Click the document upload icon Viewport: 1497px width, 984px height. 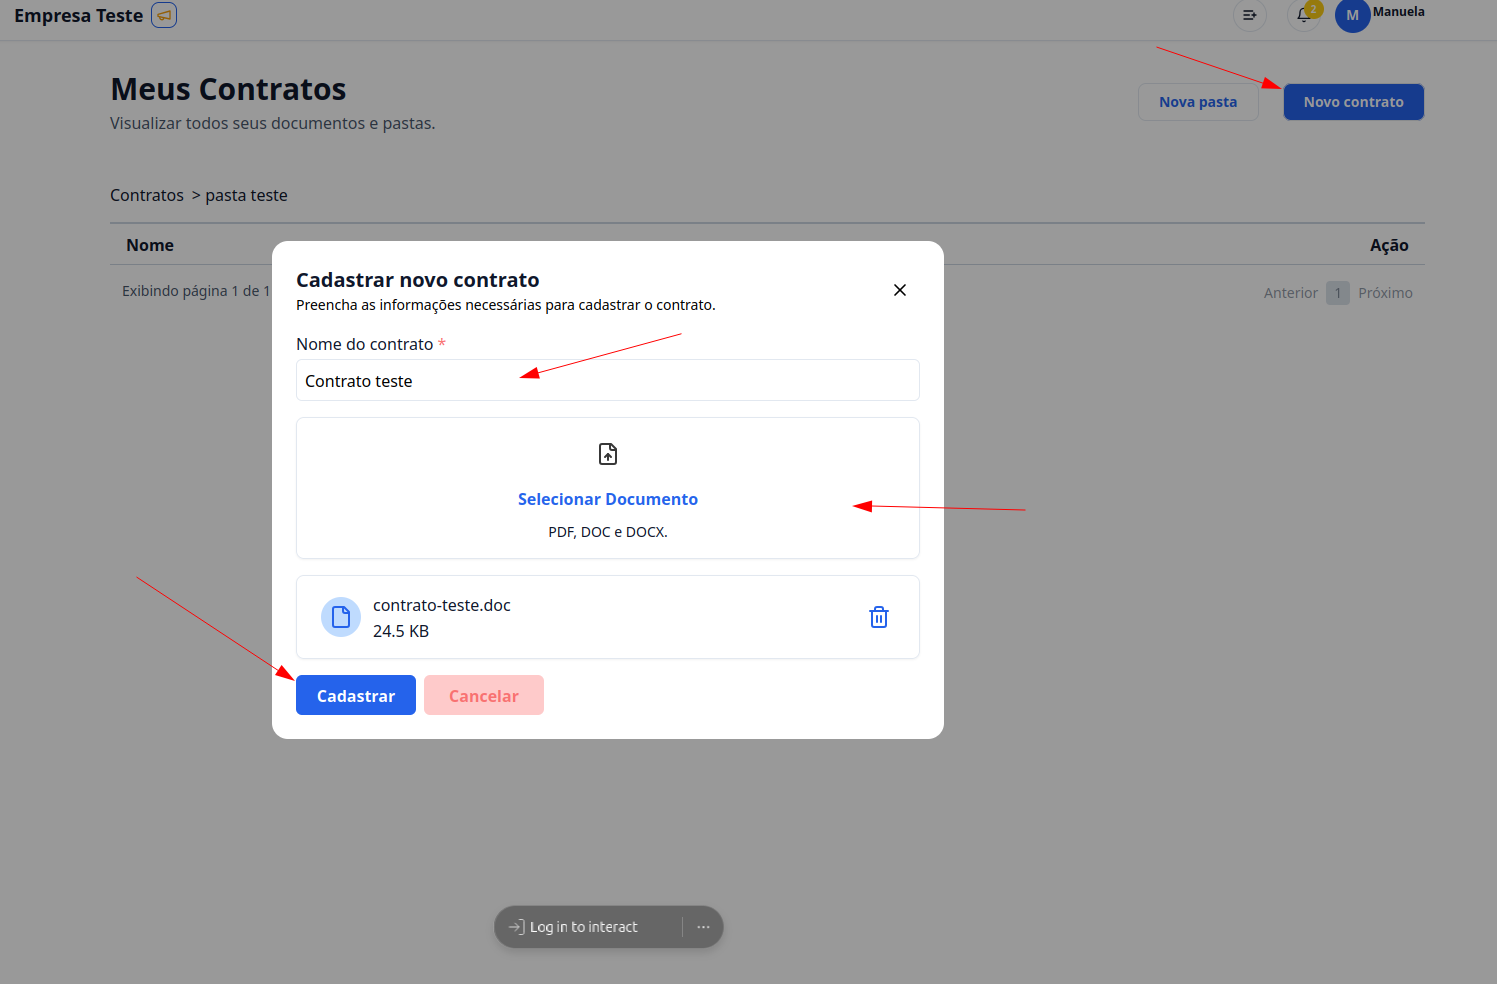[608, 454]
